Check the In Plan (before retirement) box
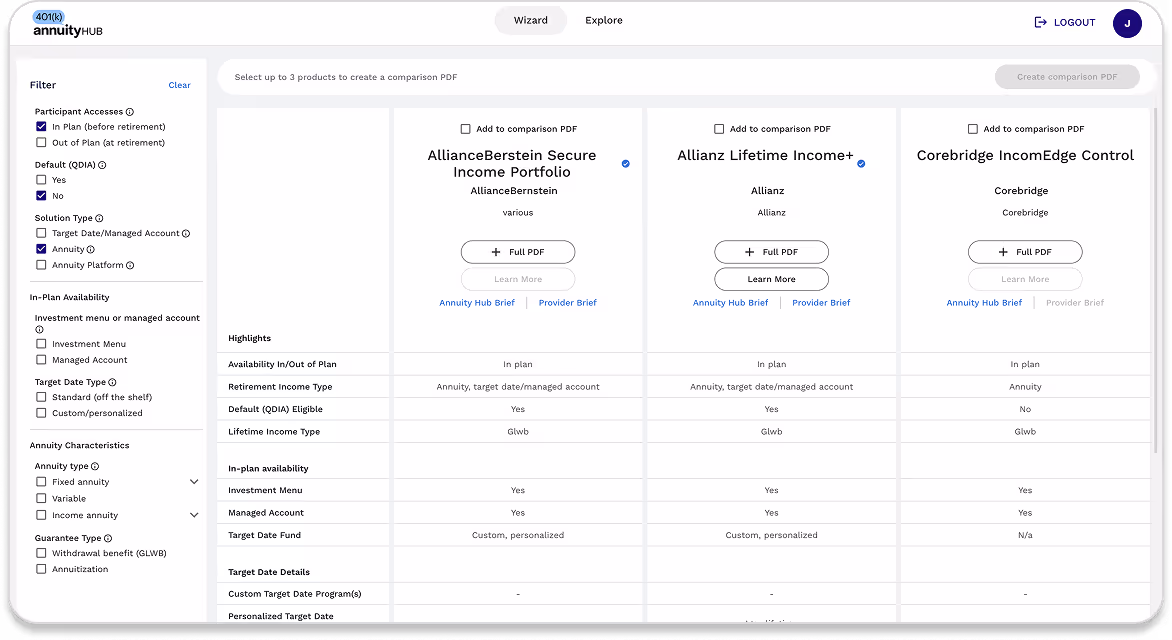This screenshot has height=640, width=1172. [41, 126]
